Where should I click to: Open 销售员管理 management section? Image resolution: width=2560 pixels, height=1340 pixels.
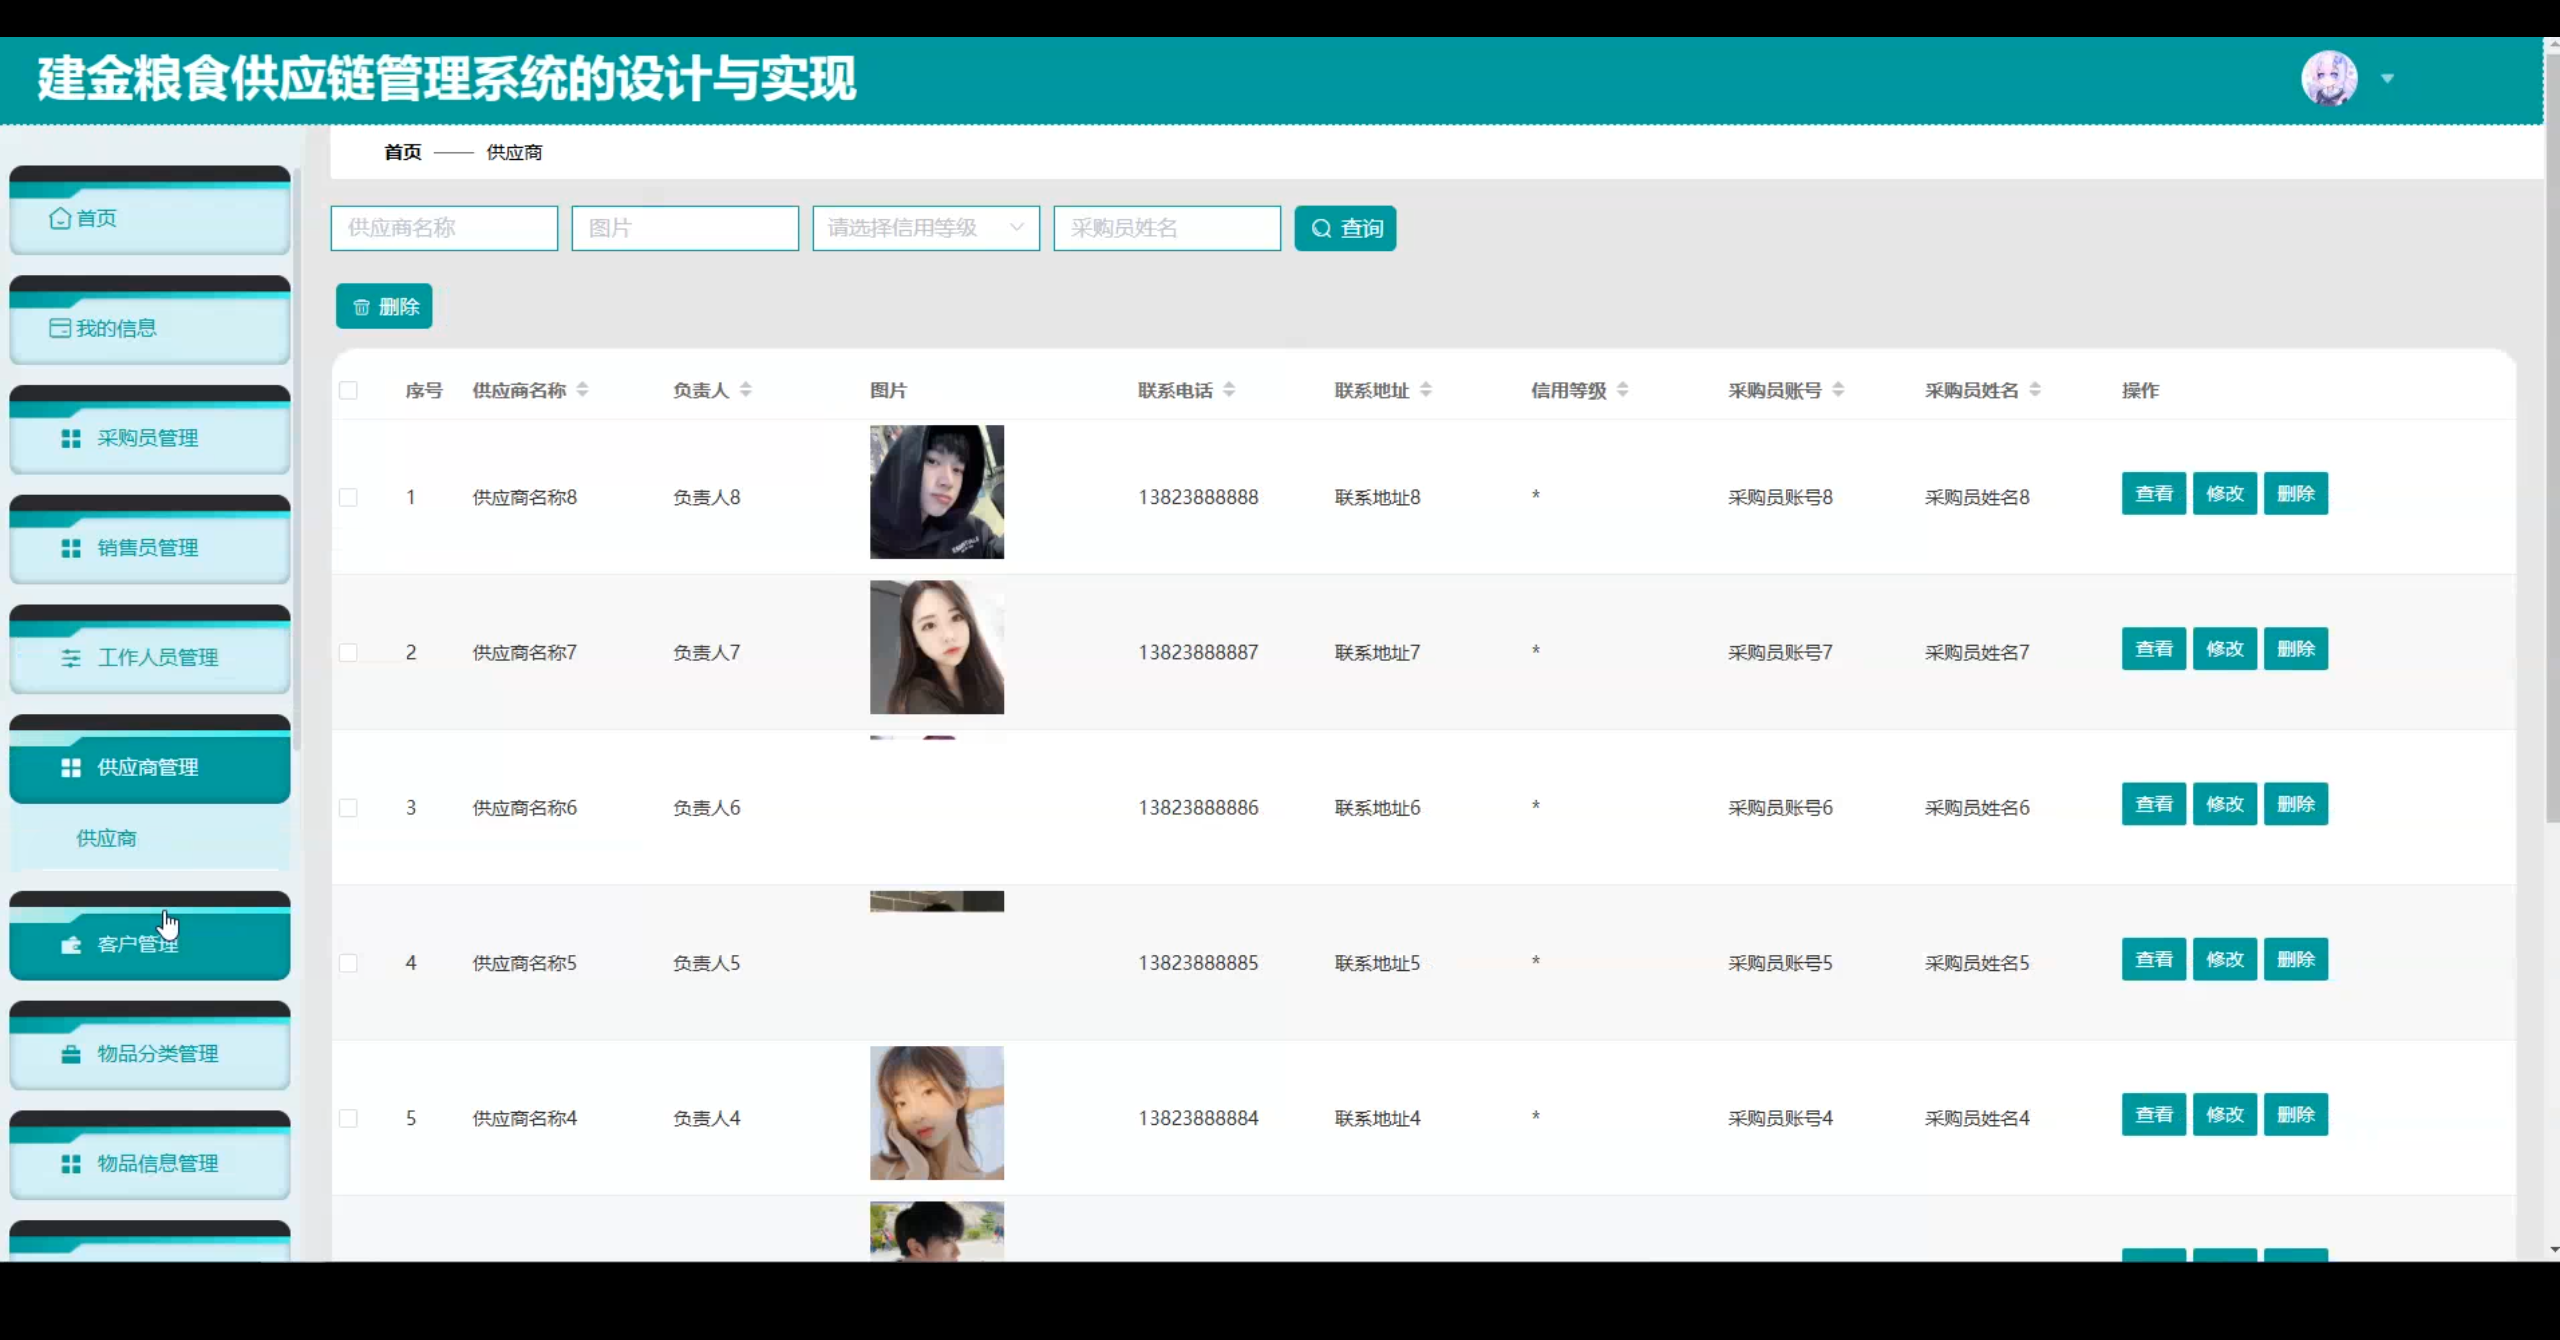pos(146,547)
